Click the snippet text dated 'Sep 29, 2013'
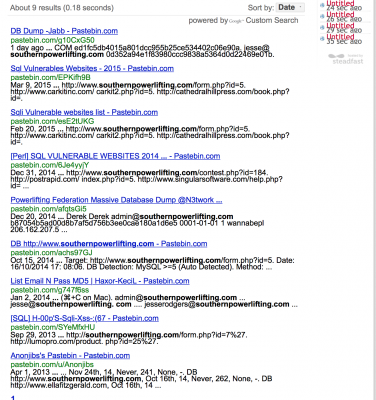This screenshot has height=400, width=376. click(129, 338)
